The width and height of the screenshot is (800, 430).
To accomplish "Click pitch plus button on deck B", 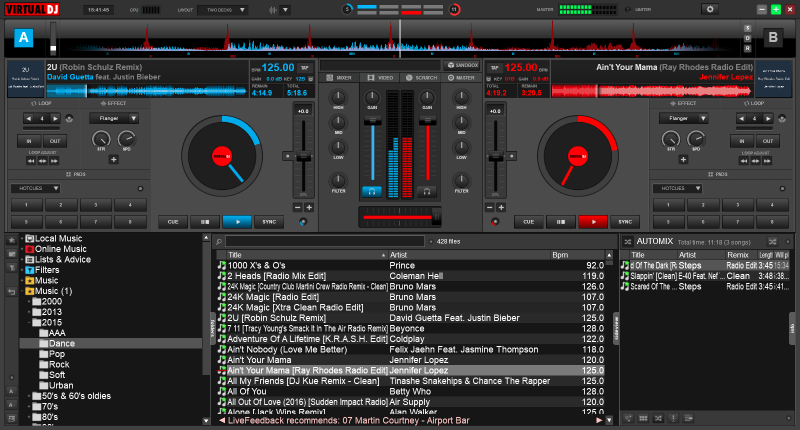I will pyautogui.click(x=501, y=207).
